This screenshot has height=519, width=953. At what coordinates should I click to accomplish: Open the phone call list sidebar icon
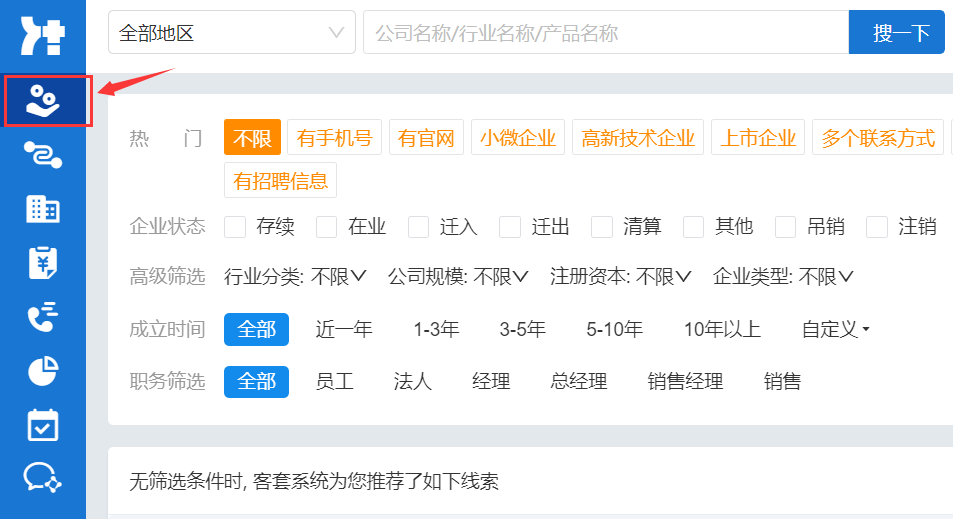[43, 317]
